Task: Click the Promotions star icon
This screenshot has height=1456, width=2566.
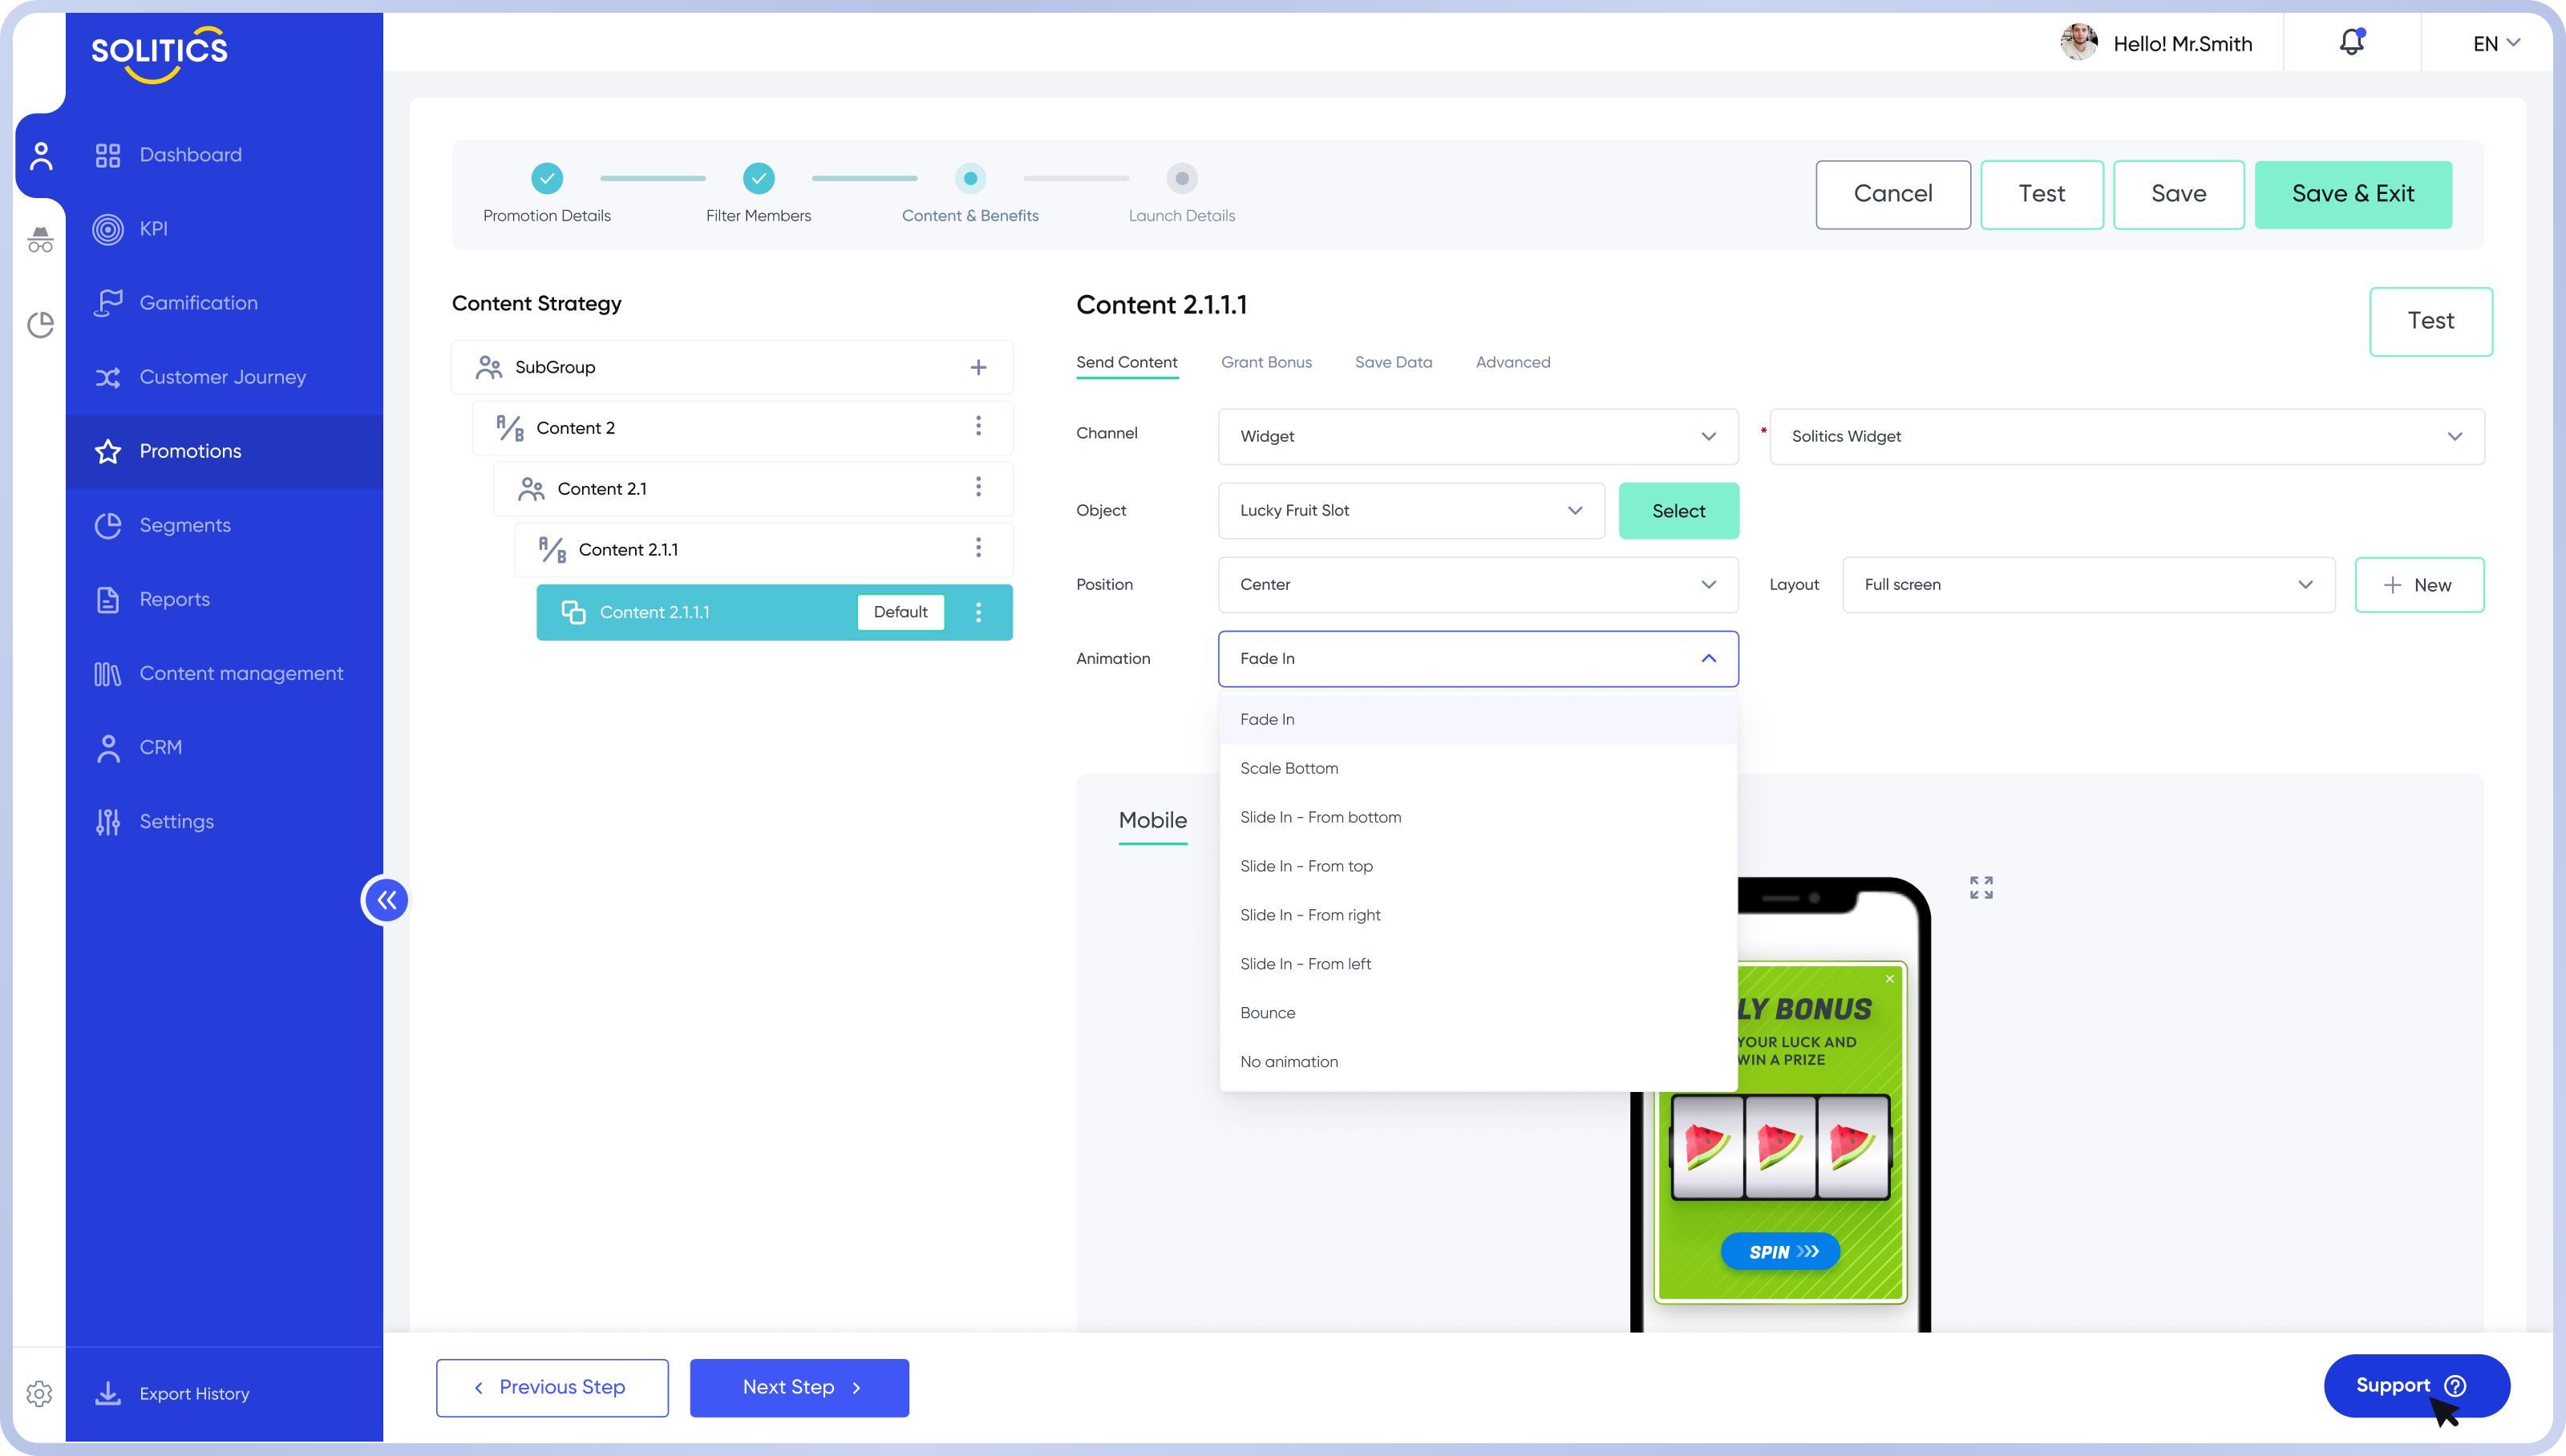Action: [x=108, y=451]
